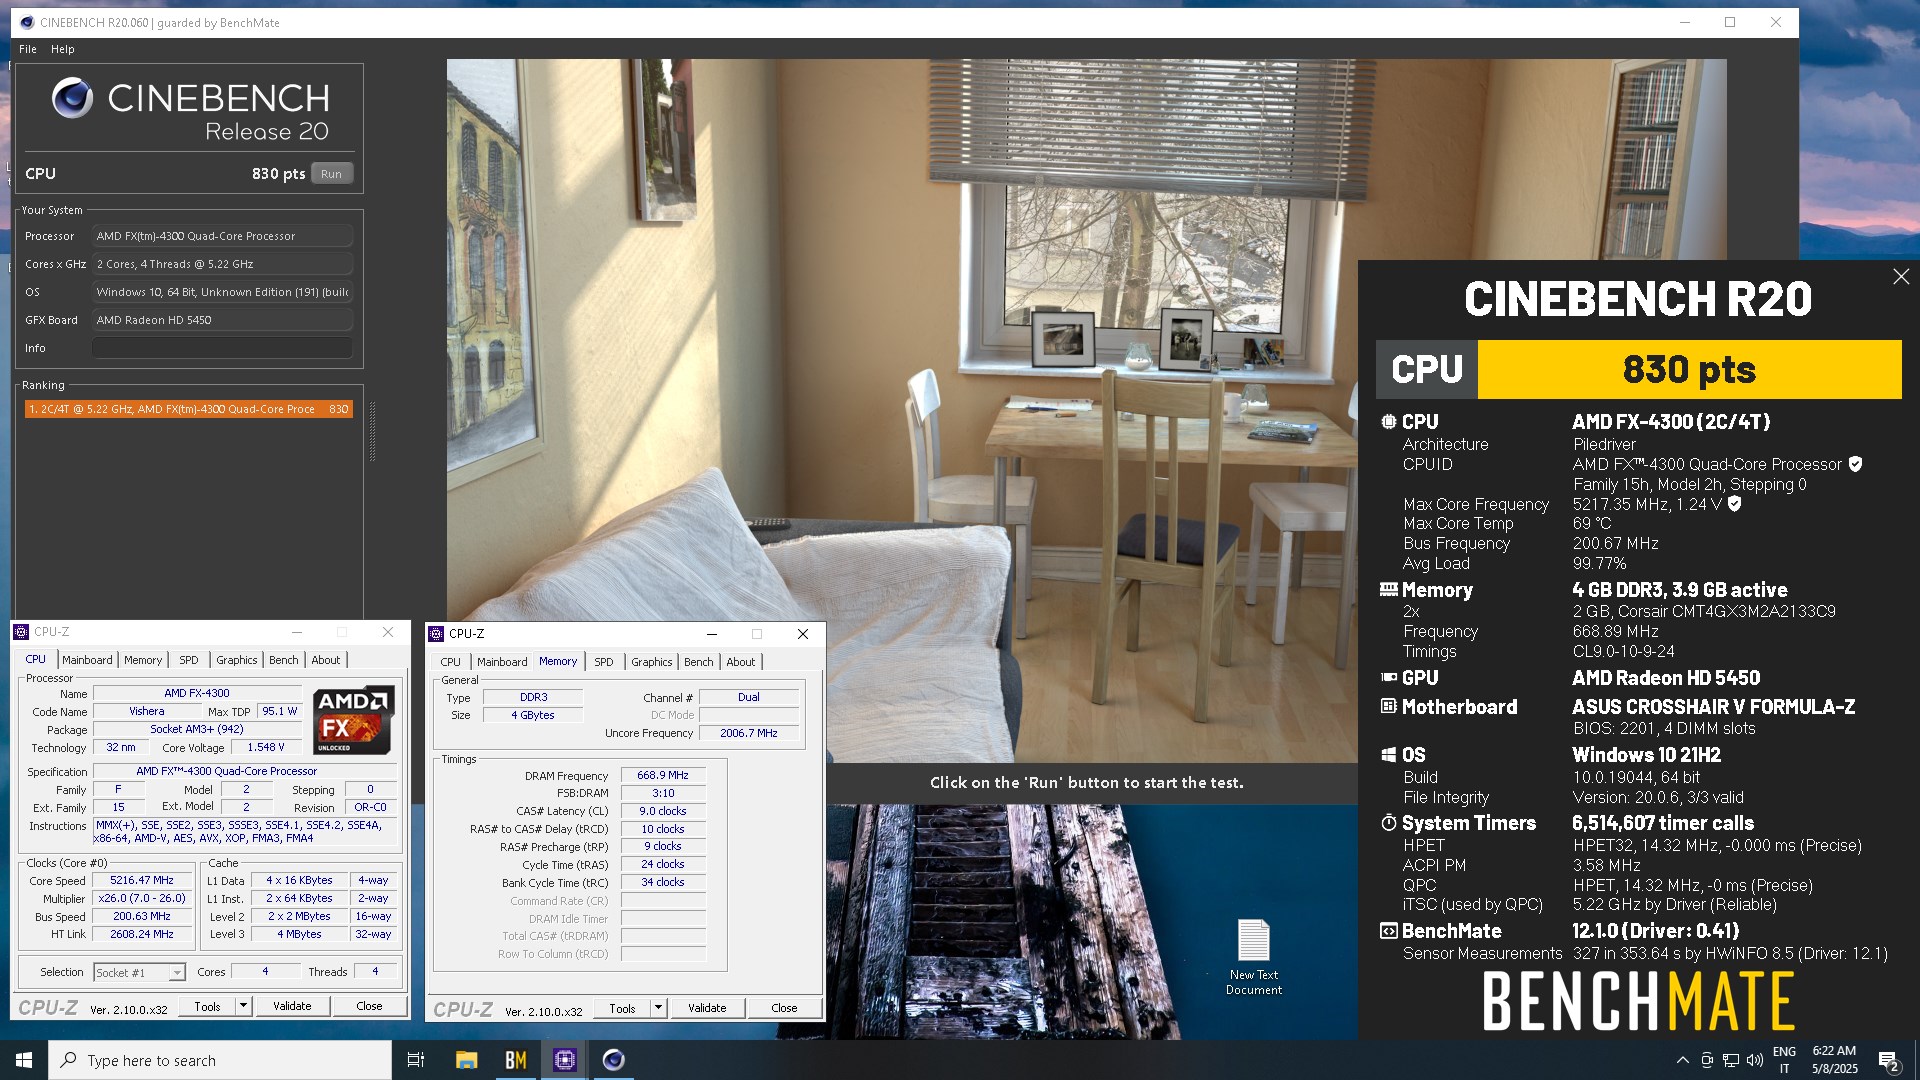This screenshot has height=1080, width=1920.
Task: Click the DRAM Frequency 668.9 MHz value
Action: click(x=663, y=776)
